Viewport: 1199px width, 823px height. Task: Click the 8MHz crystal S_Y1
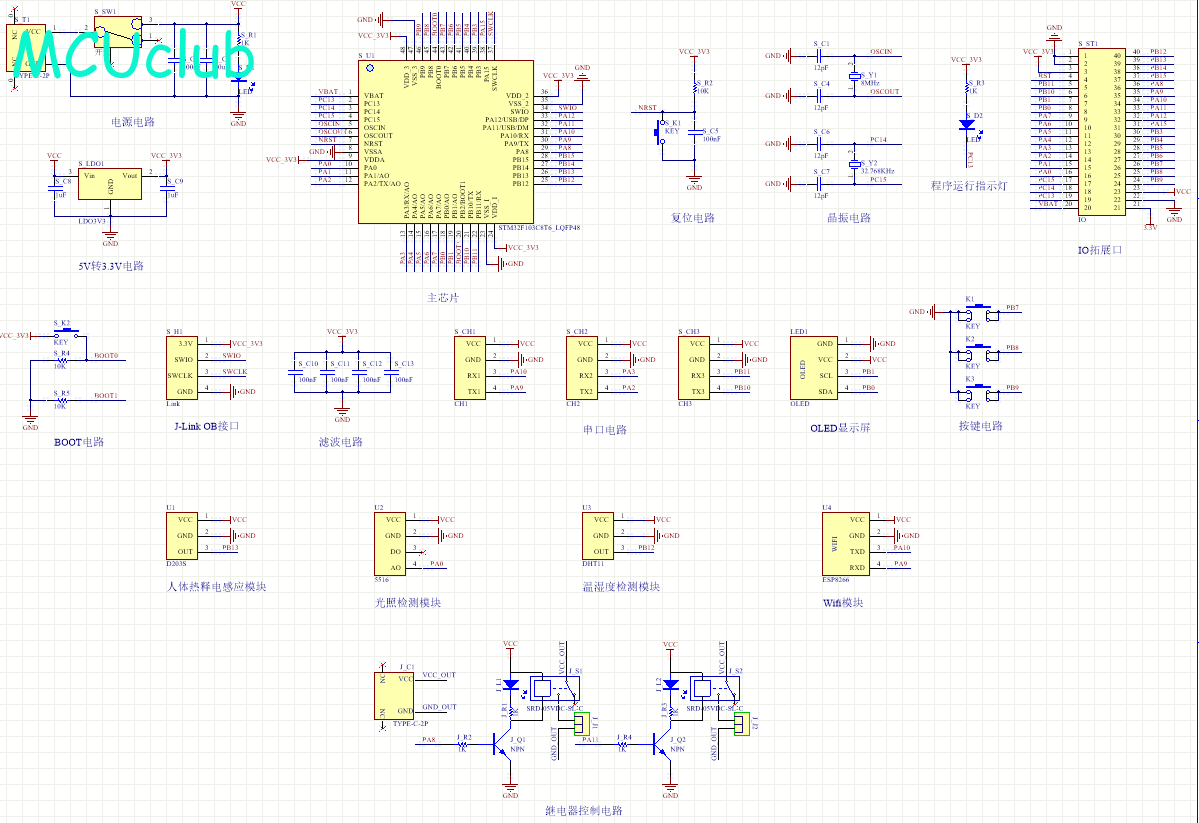pos(854,76)
